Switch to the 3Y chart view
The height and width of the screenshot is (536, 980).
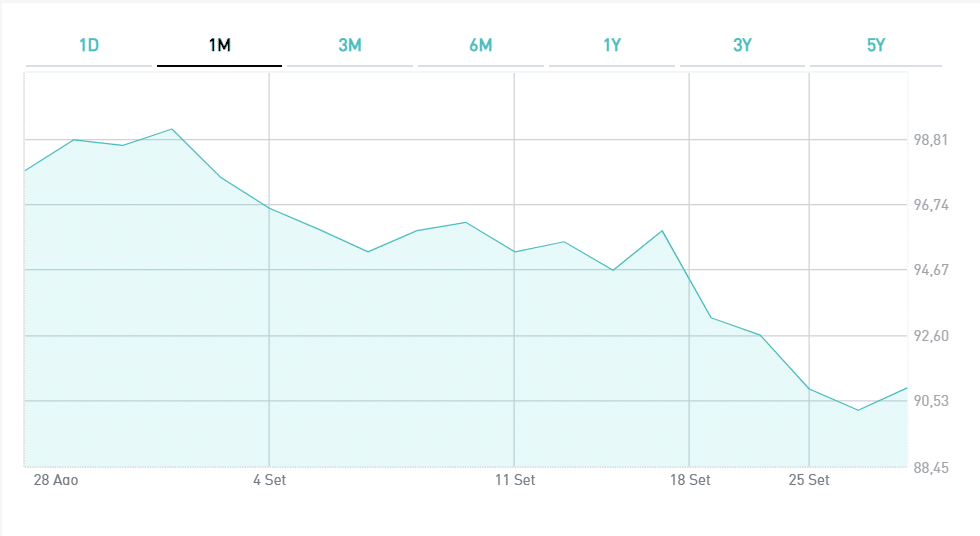click(x=742, y=46)
